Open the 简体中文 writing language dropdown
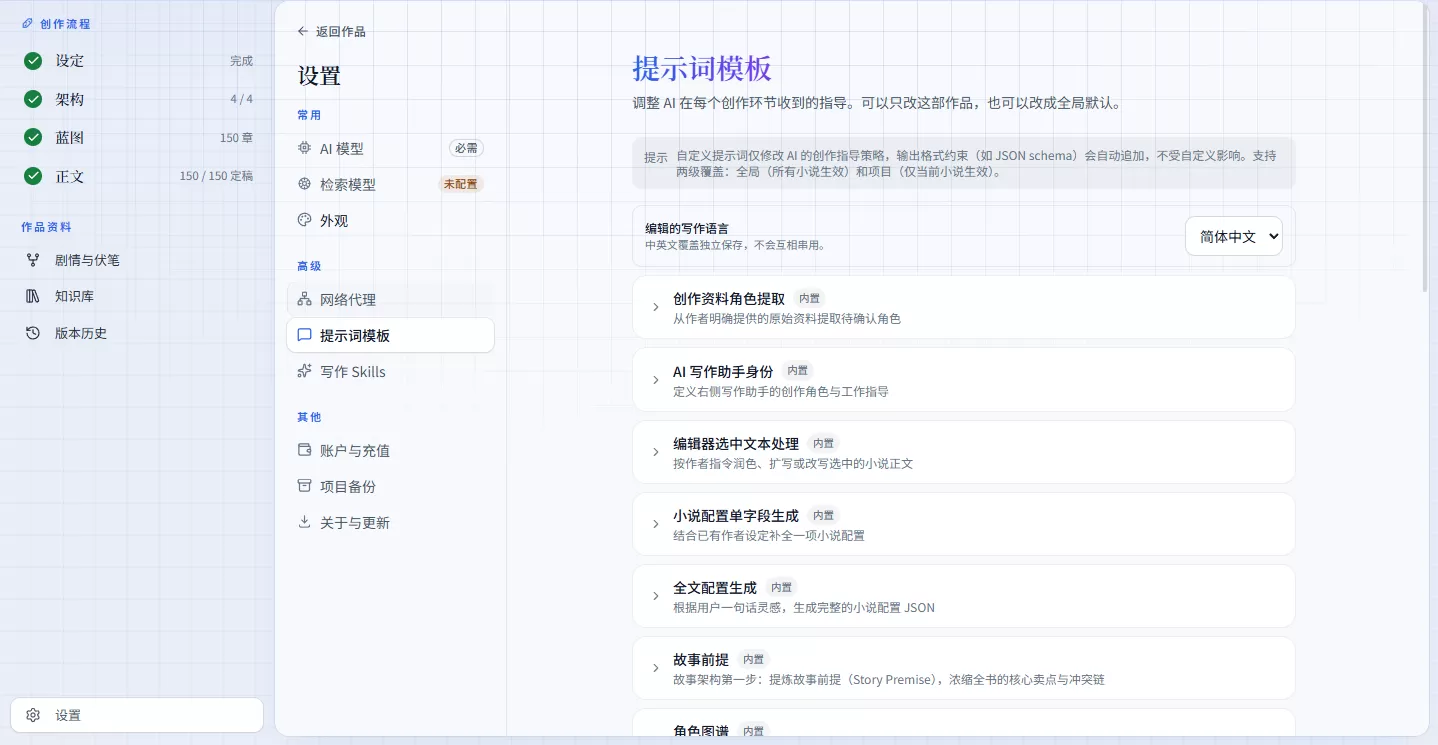The image size is (1438, 745). click(x=1234, y=236)
